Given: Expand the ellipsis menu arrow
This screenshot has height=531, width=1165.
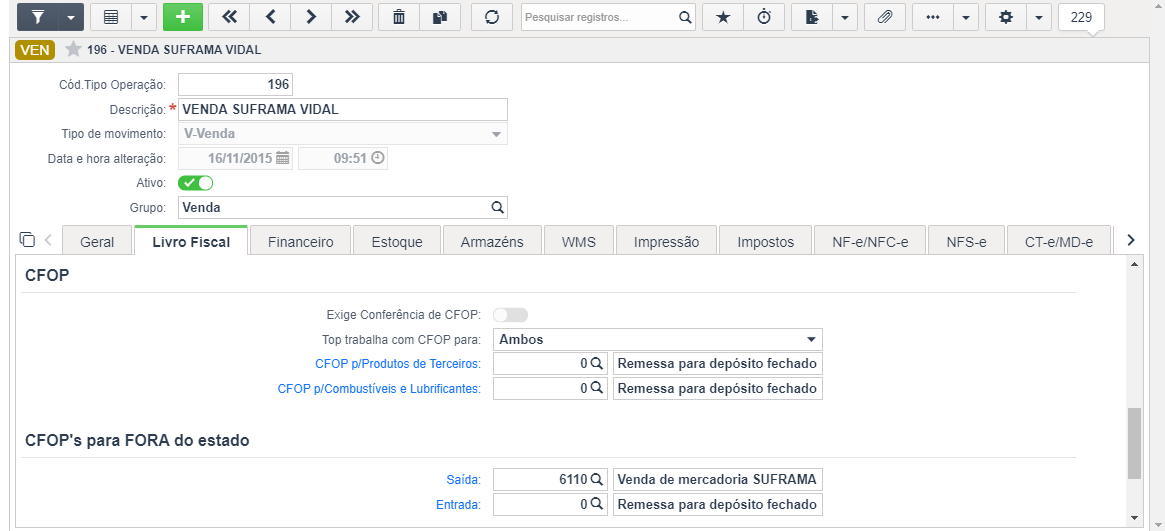Looking at the screenshot, I should (966, 17).
